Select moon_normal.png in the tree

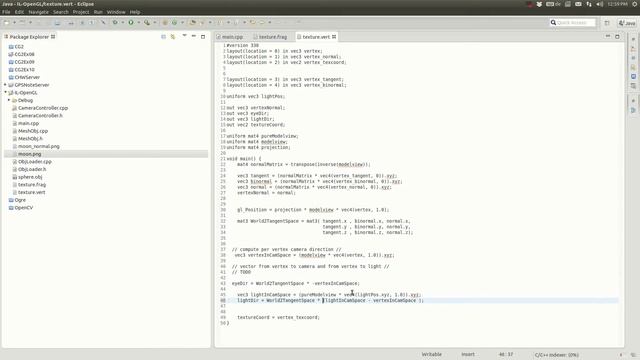38,147
